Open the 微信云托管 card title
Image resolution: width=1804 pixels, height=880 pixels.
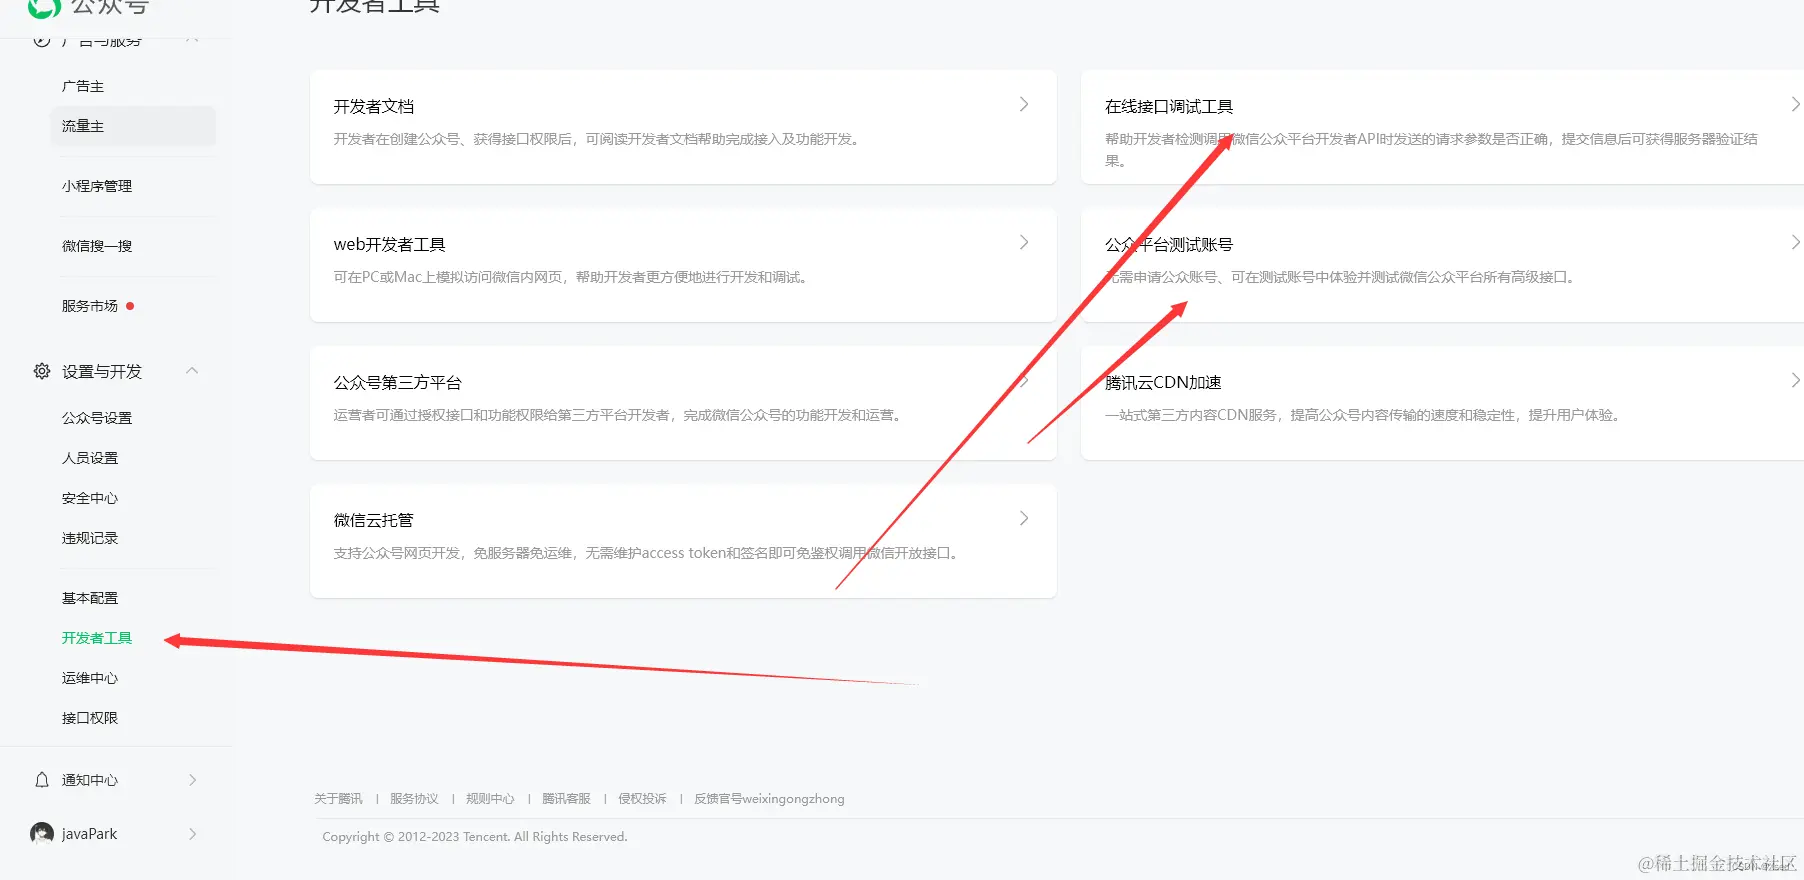click(x=373, y=520)
